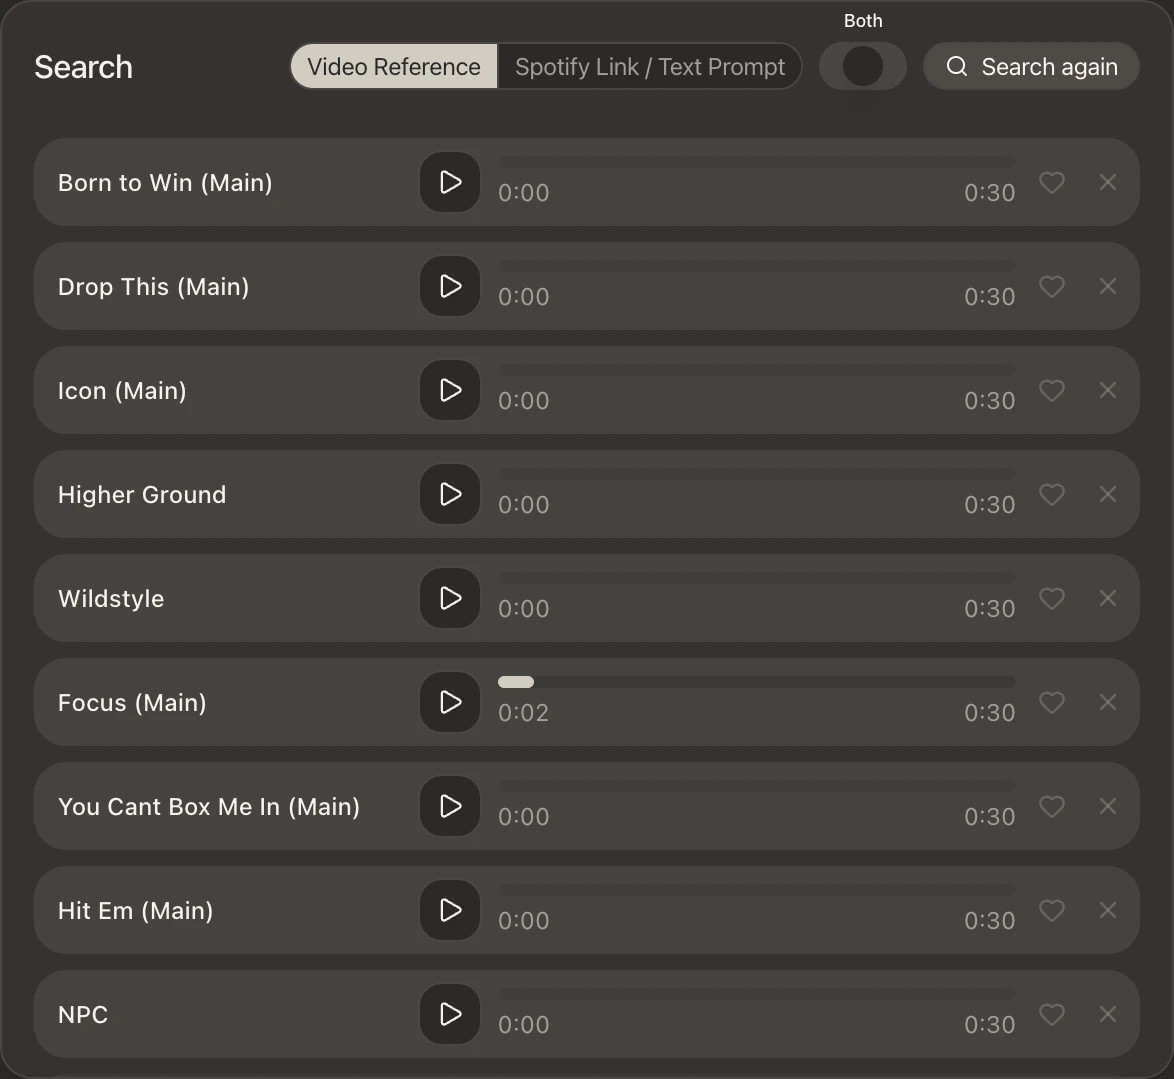Click the 0:02 elapsed time on Focus (Main)
The height and width of the screenshot is (1079, 1174).
pos(523,713)
